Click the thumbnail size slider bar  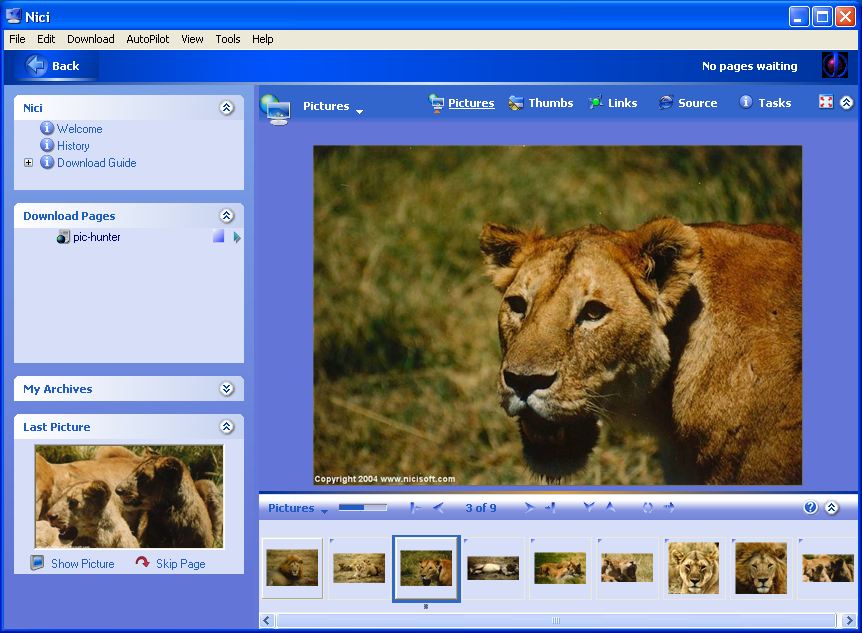coord(363,507)
